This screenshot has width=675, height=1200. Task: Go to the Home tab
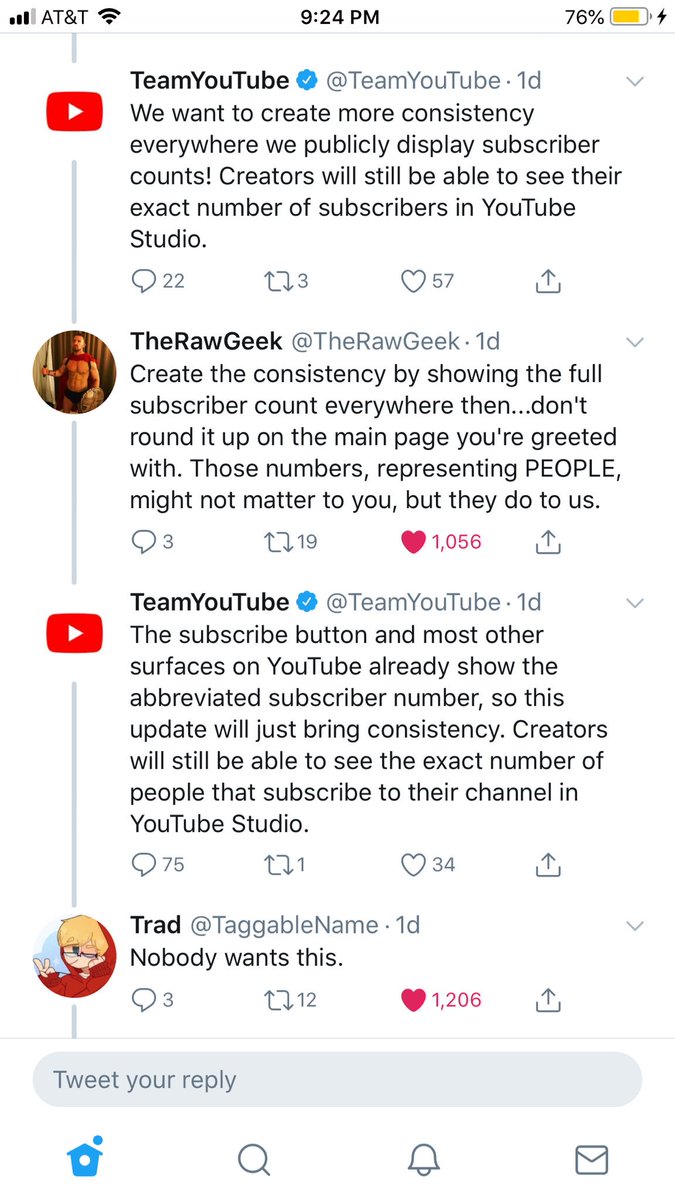pos(84,1158)
